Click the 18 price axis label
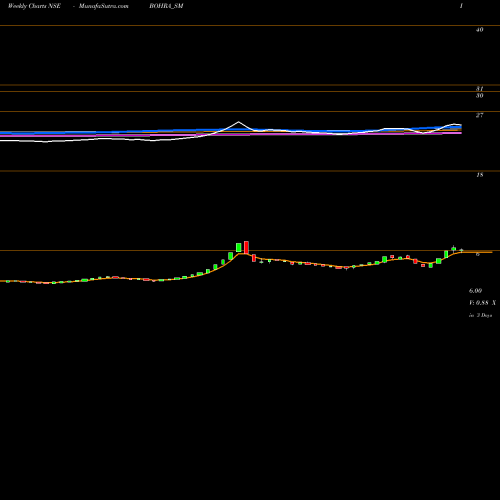This screenshot has height=500, width=500. point(479,175)
